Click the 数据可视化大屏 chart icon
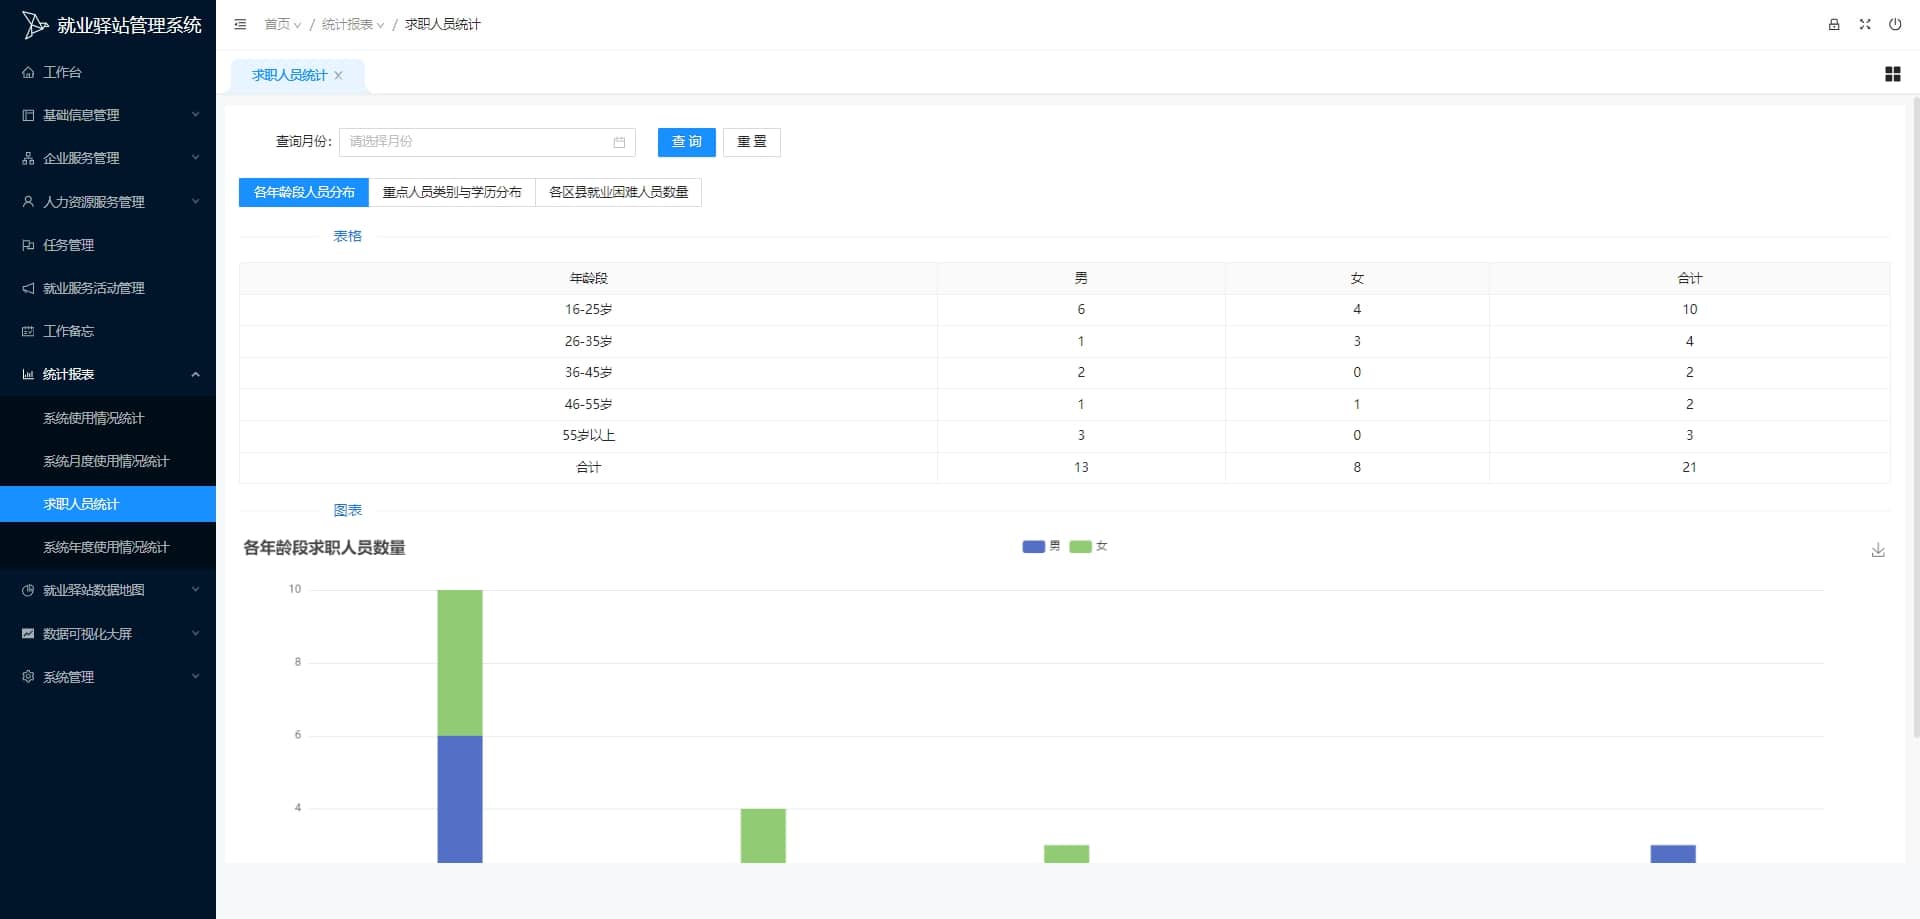The height and width of the screenshot is (919, 1920). (x=28, y=633)
